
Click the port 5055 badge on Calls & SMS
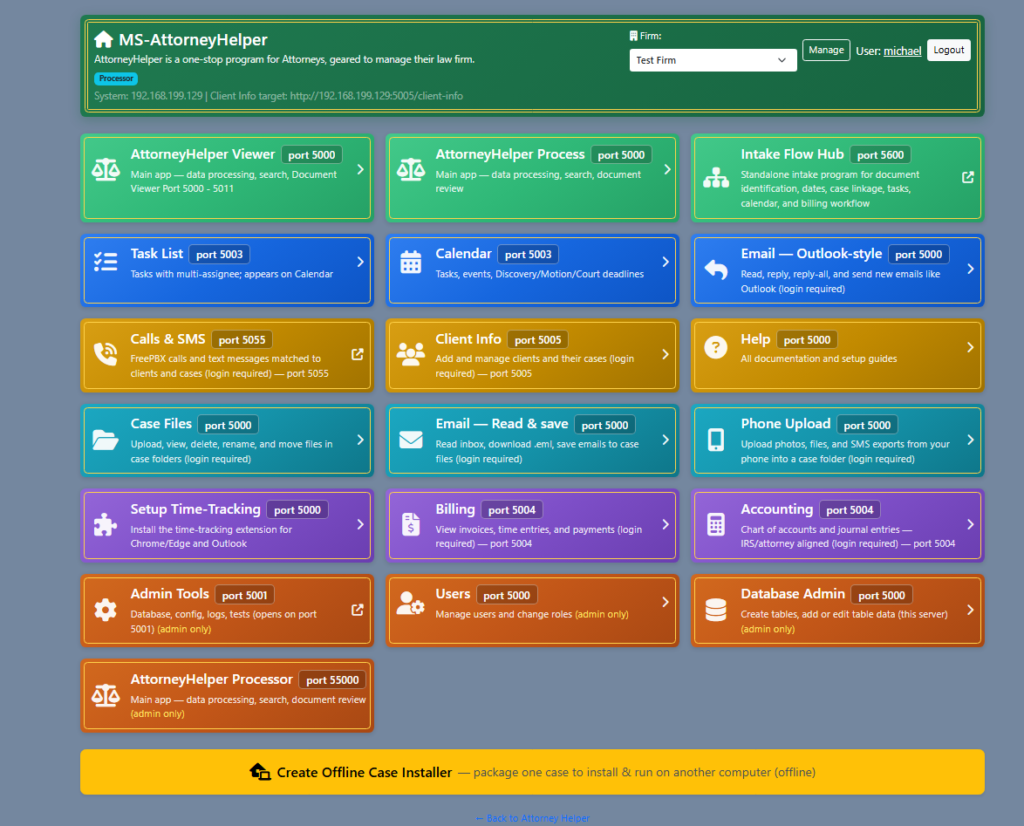click(242, 340)
